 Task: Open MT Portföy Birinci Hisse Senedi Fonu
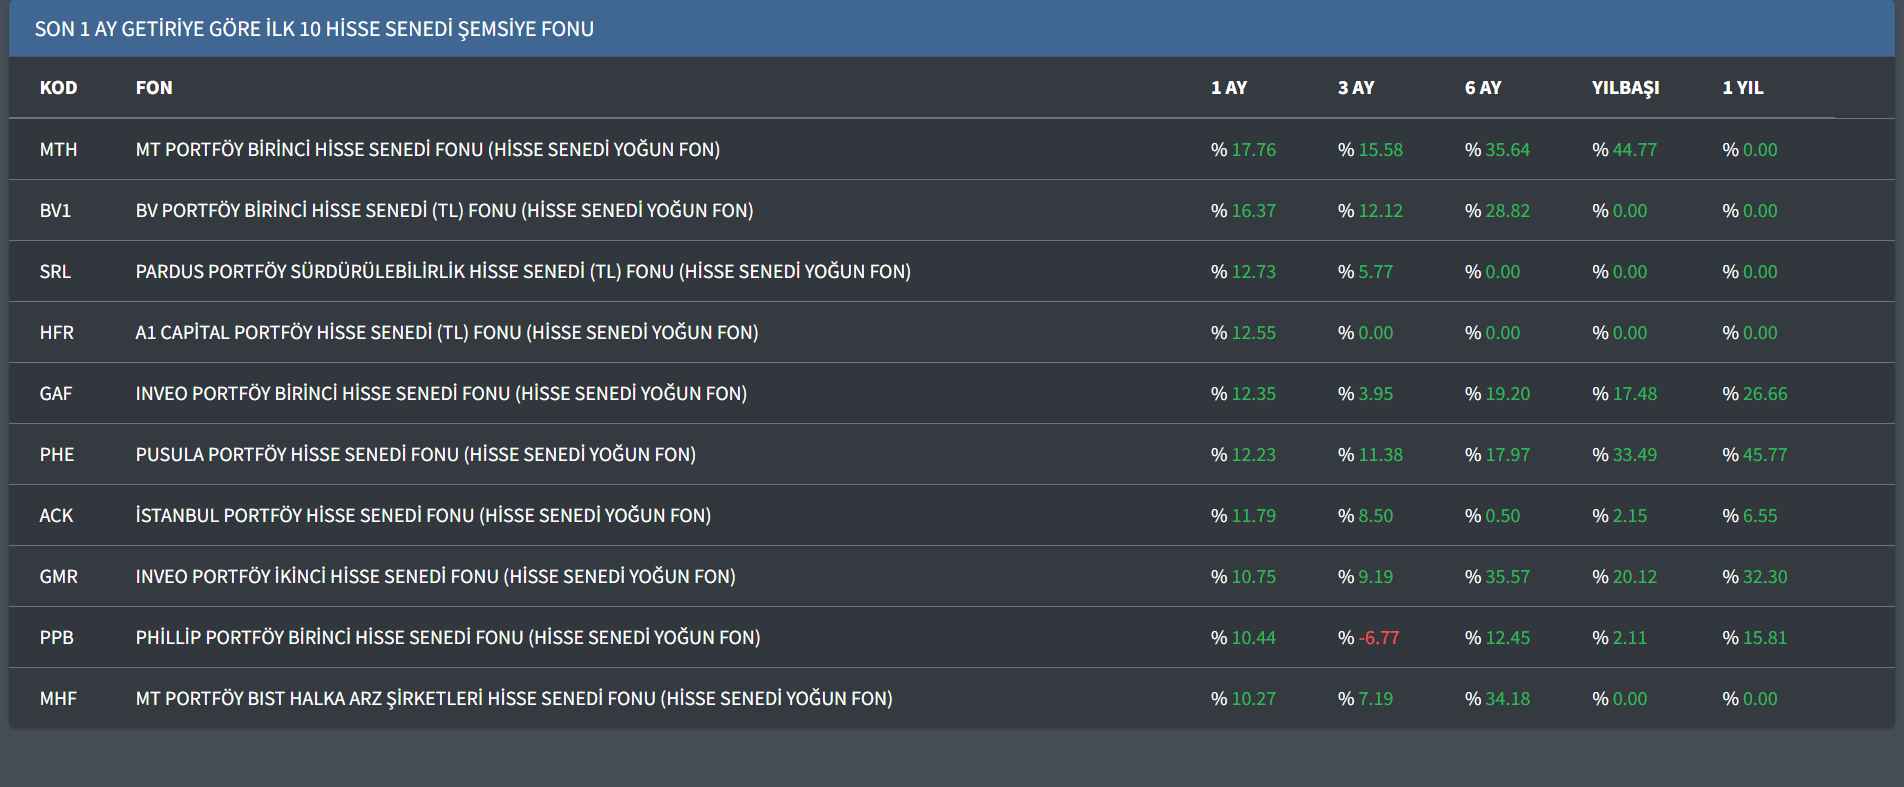[x=427, y=150]
